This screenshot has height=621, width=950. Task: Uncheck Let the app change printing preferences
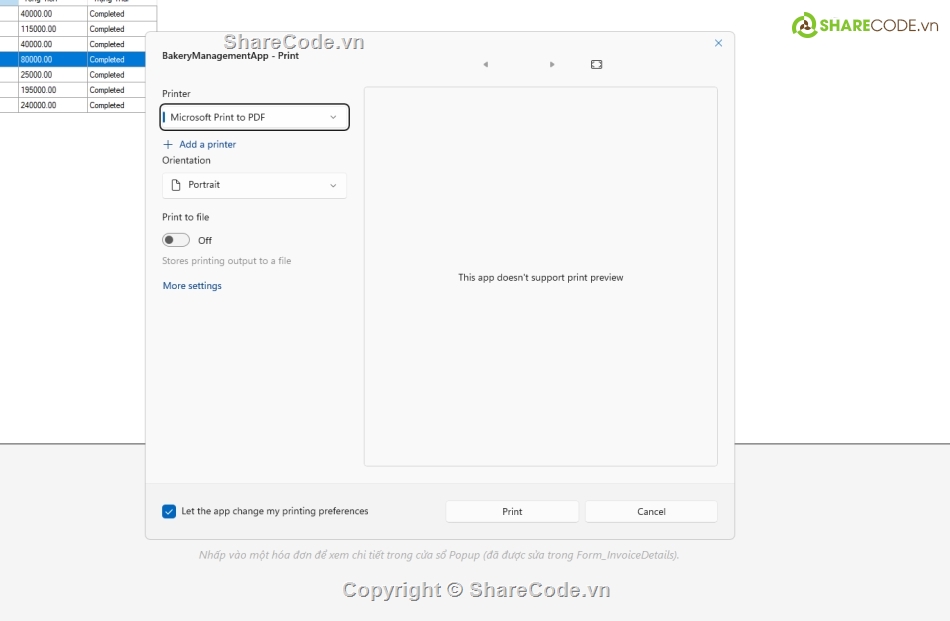(x=169, y=511)
